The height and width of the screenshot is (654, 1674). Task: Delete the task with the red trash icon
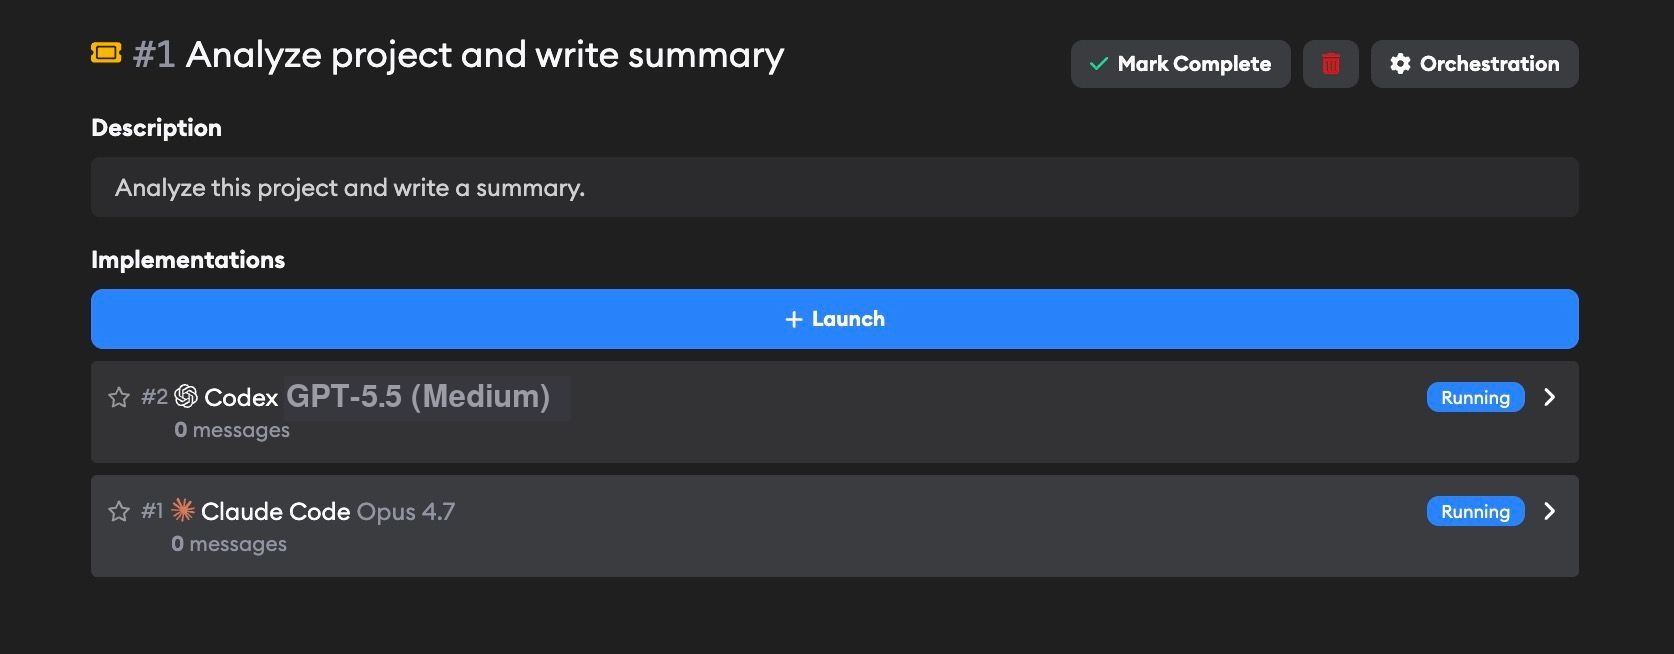tap(1330, 64)
